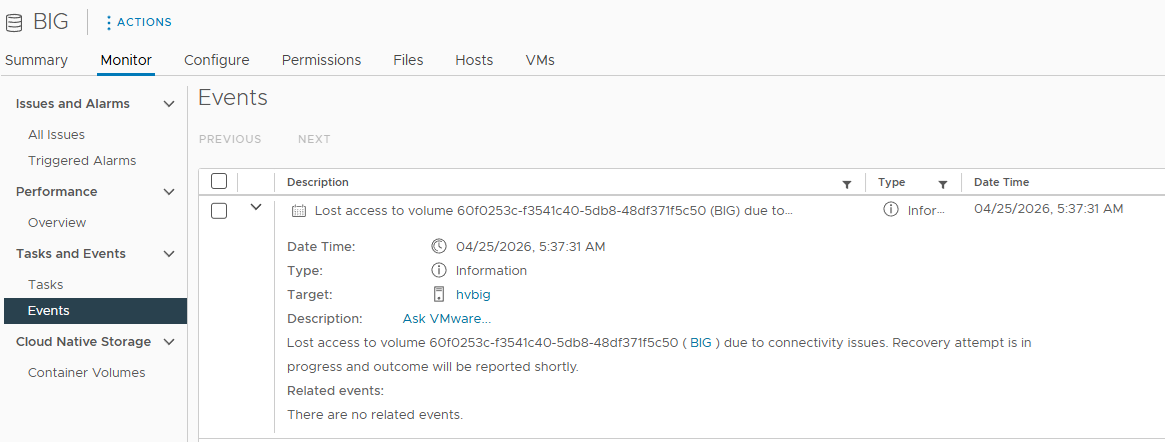
Task: Click the information icon in Type column
Action: point(890,209)
